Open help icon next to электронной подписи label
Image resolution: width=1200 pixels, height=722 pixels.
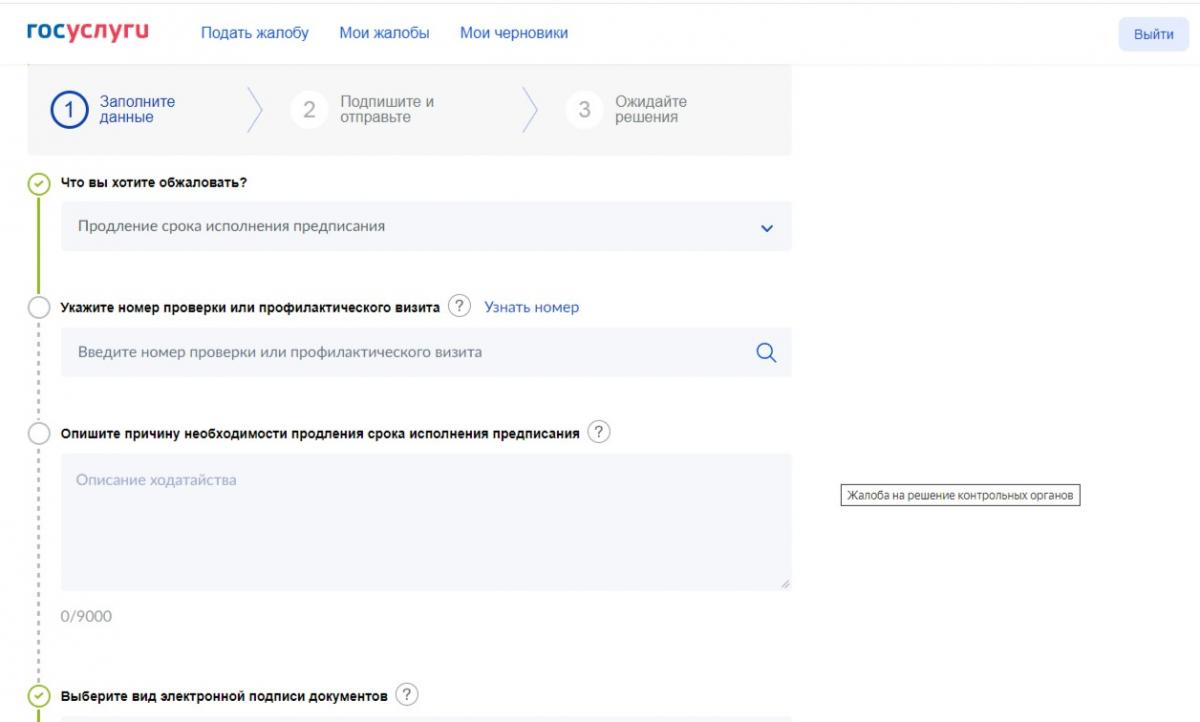click(x=406, y=695)
